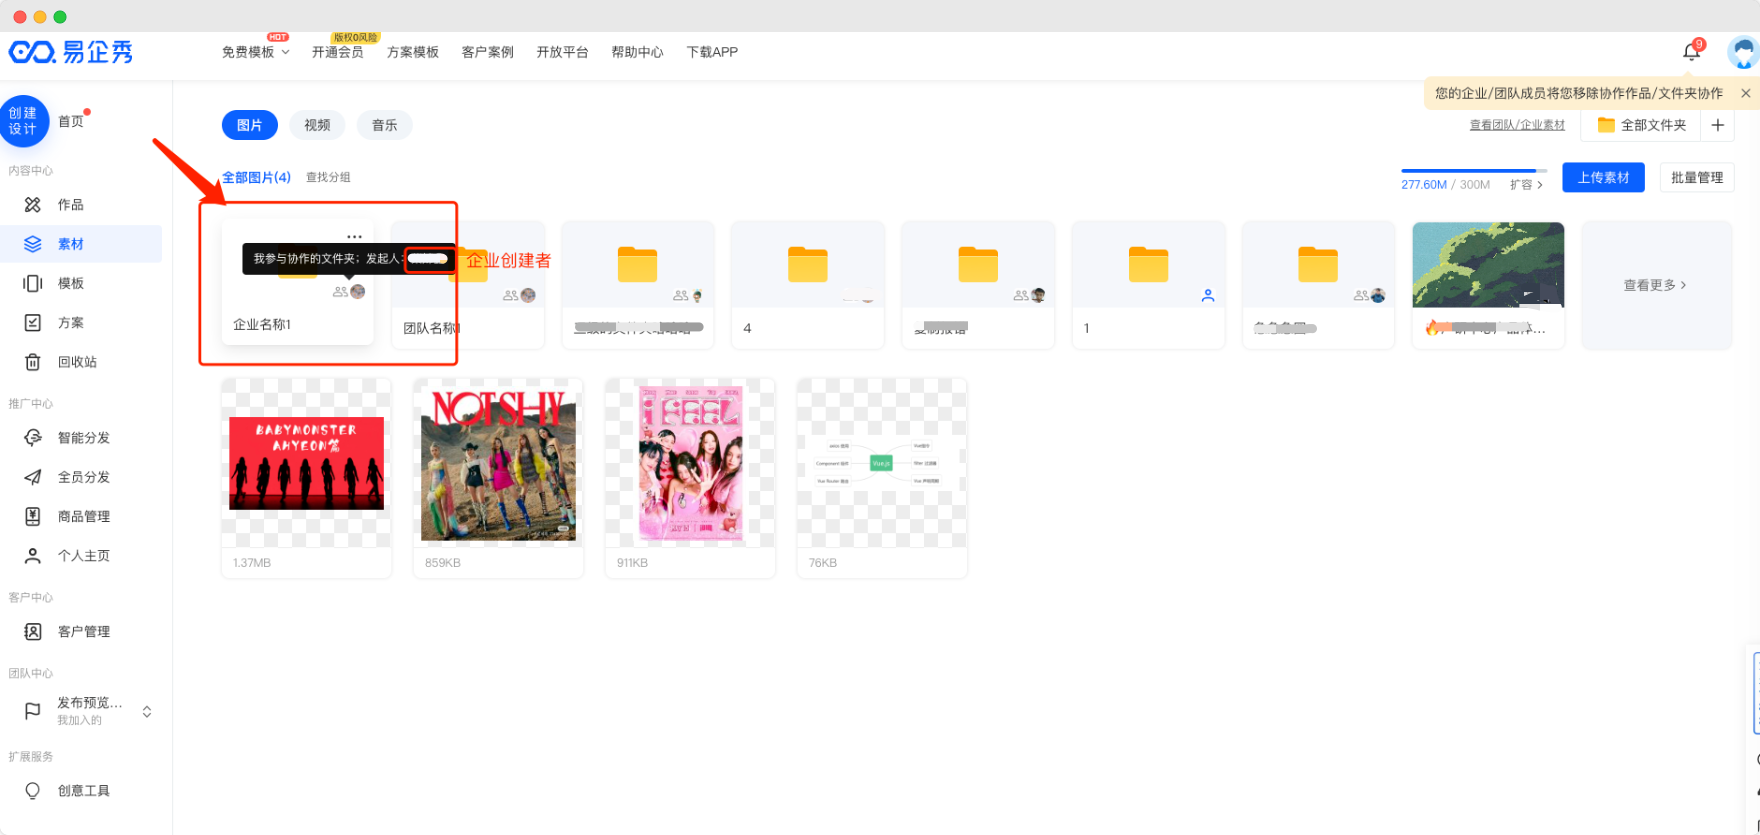Viewport: 1760px width, 835px height.
Task: Switch to the 视频 tab
Action: point(317,125)
